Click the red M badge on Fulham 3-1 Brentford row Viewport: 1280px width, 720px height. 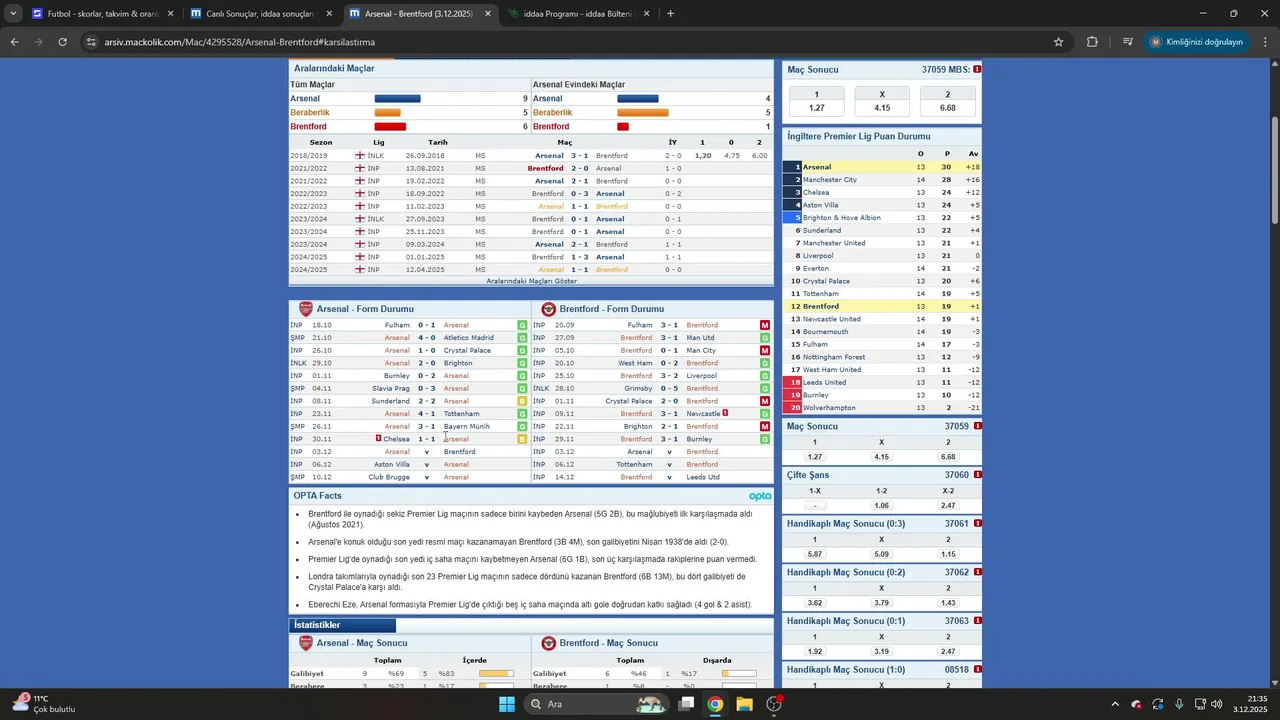(765, 325)
